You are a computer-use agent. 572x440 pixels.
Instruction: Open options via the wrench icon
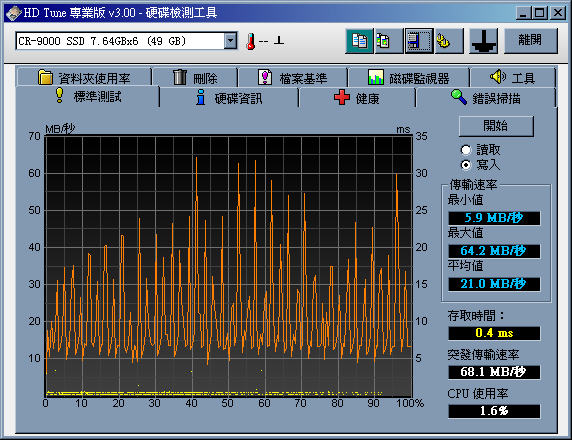point(449,41)
